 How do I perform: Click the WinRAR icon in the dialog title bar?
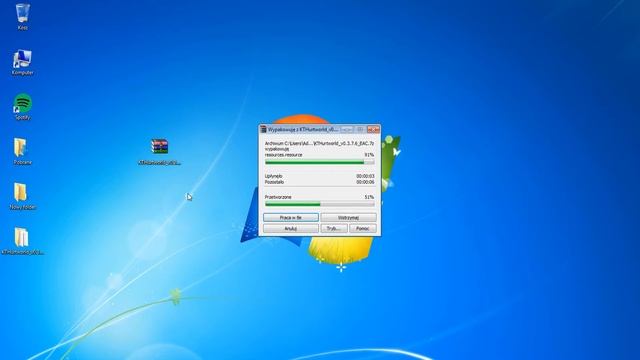click(263, 129)
